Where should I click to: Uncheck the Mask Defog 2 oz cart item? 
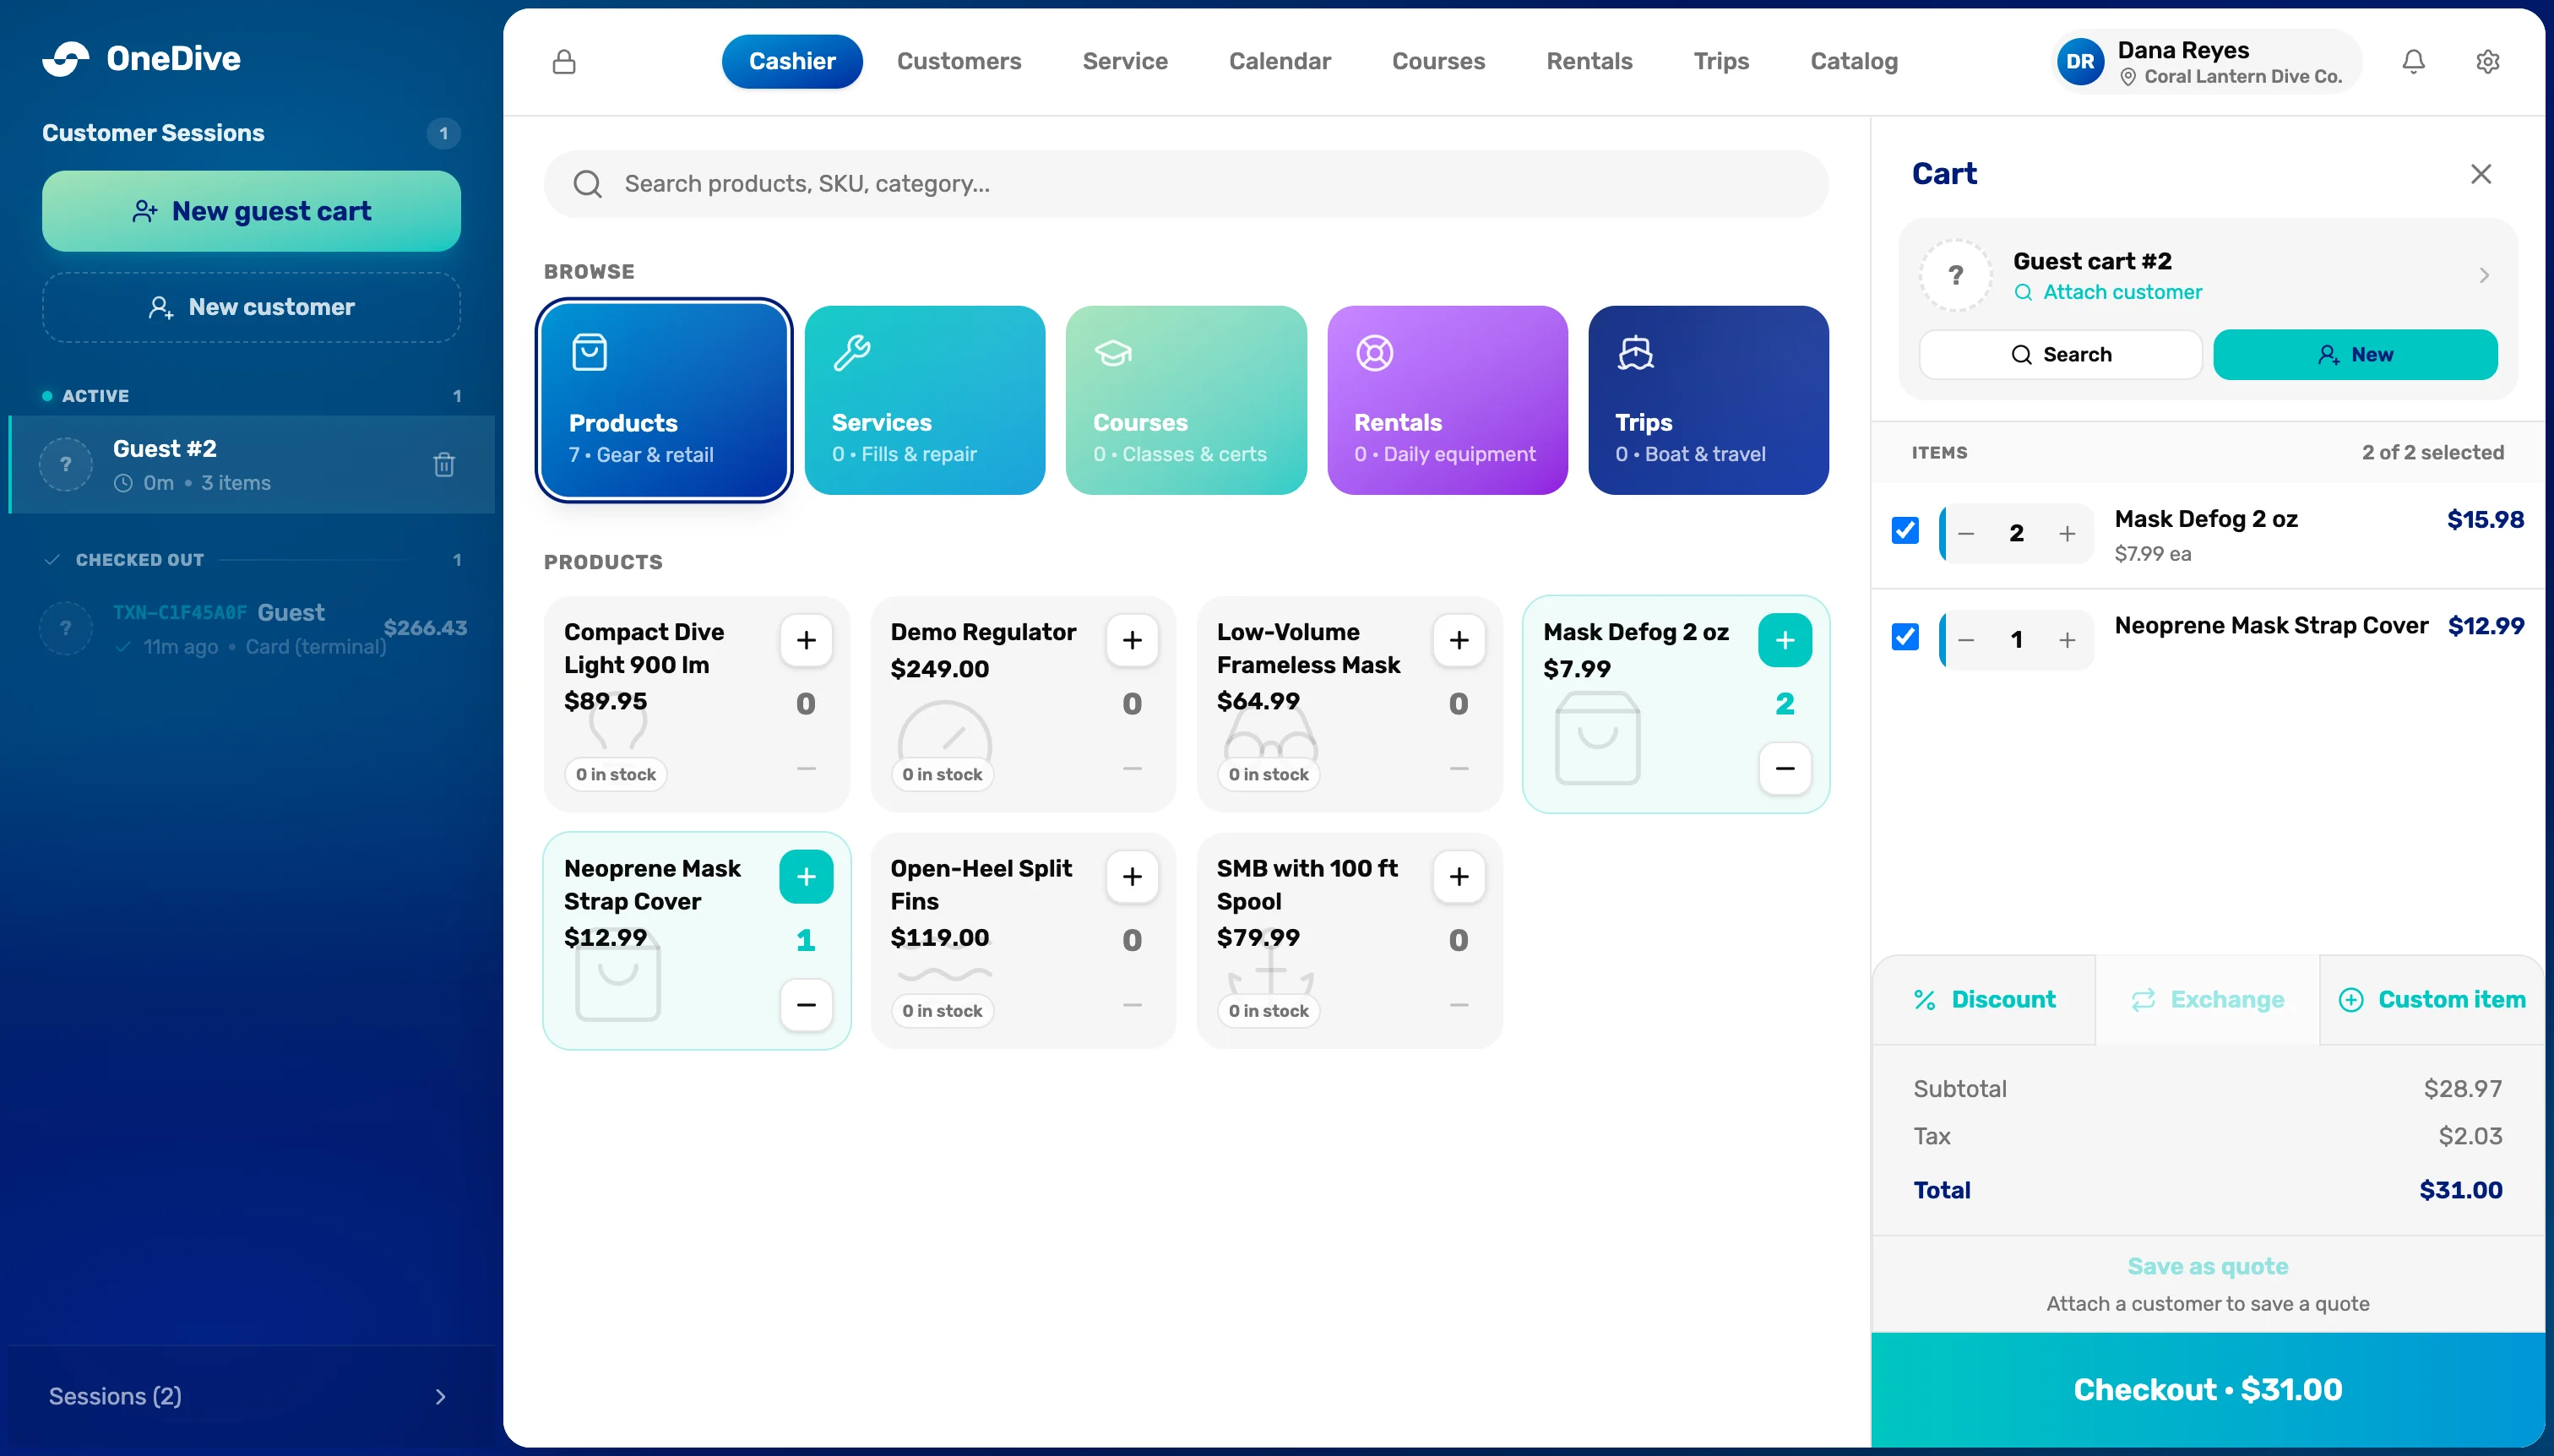1905,530
